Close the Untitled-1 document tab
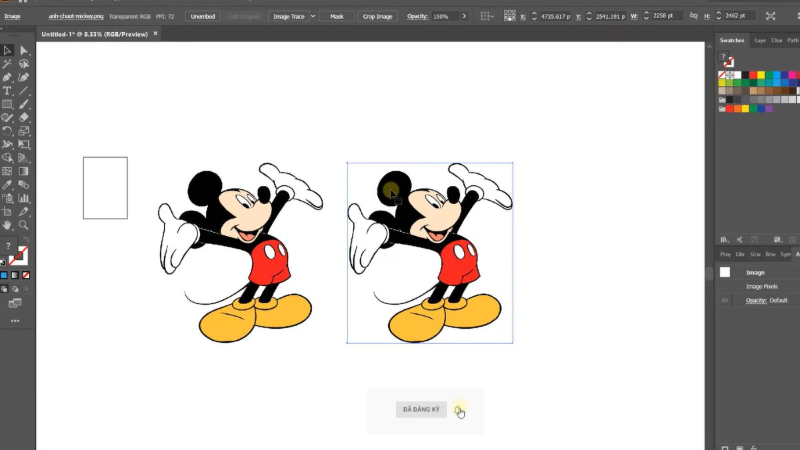 click(155, 34)
